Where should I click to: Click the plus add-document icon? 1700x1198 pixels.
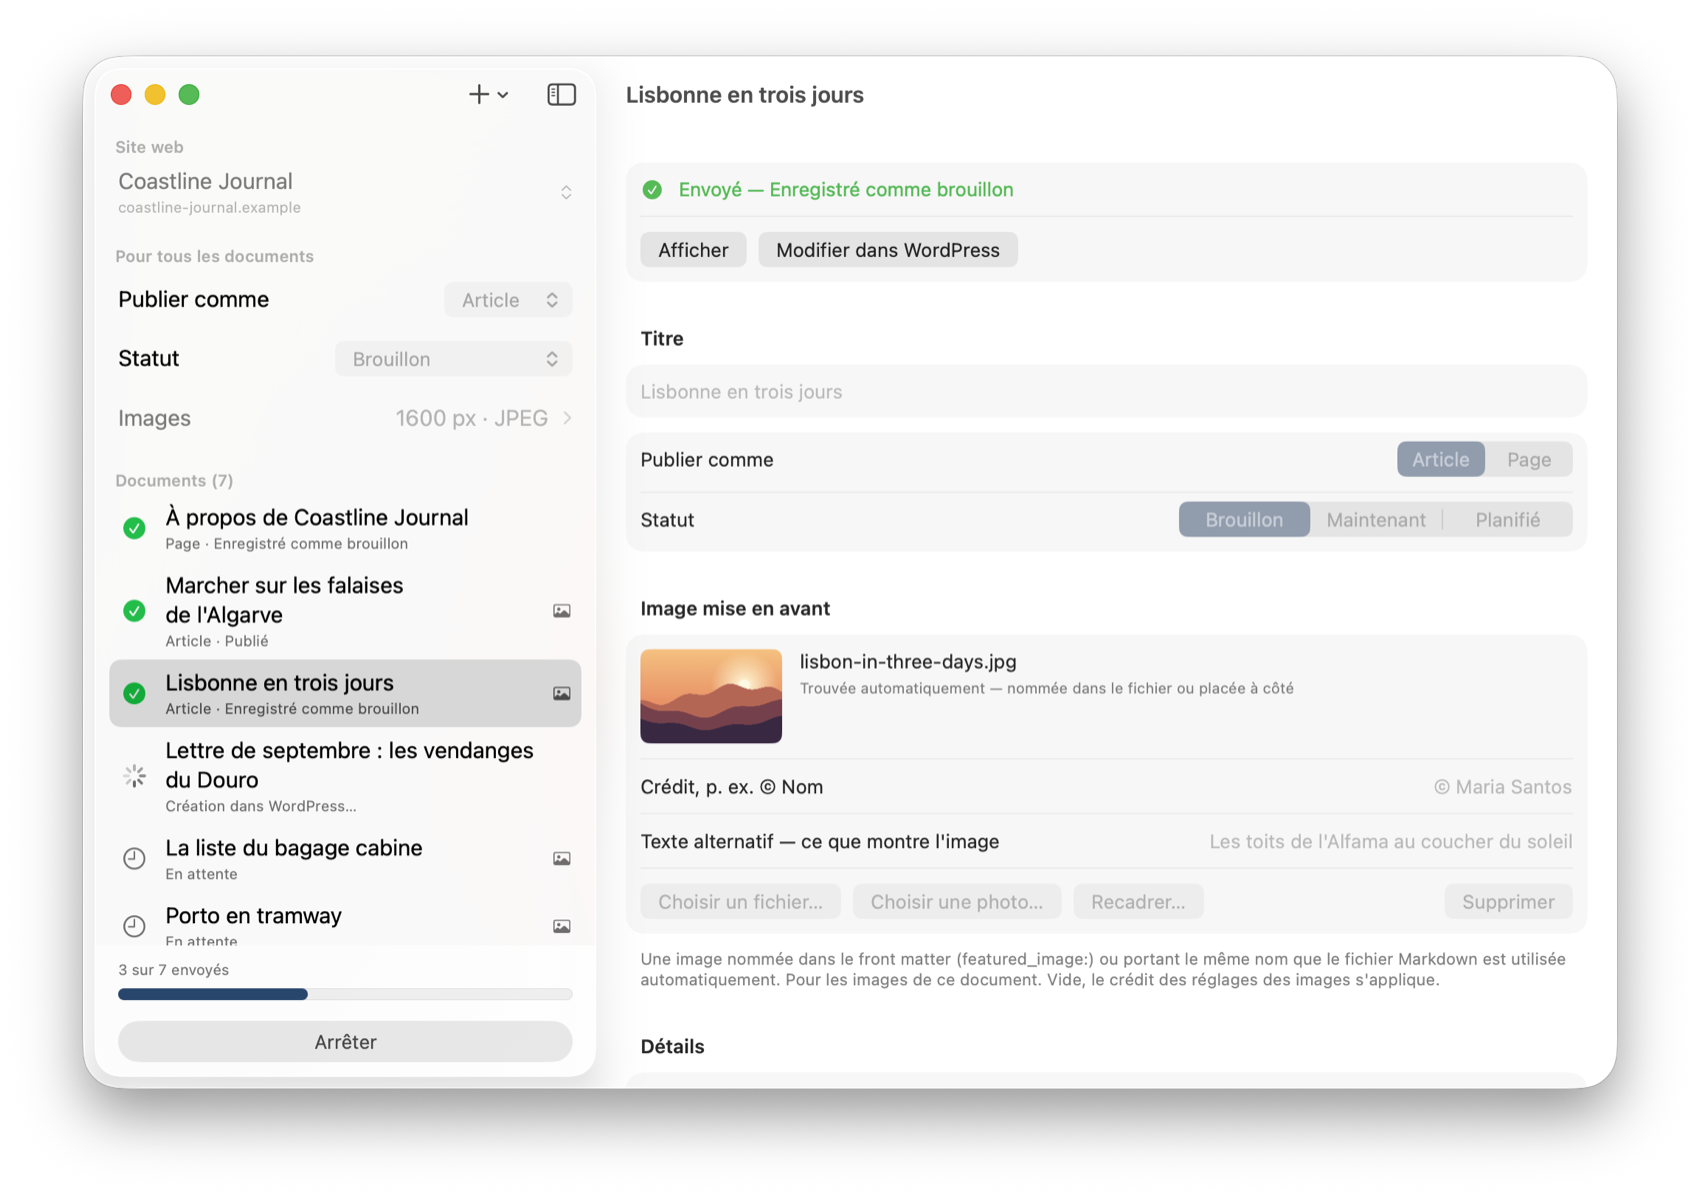[x=478, y=94]
